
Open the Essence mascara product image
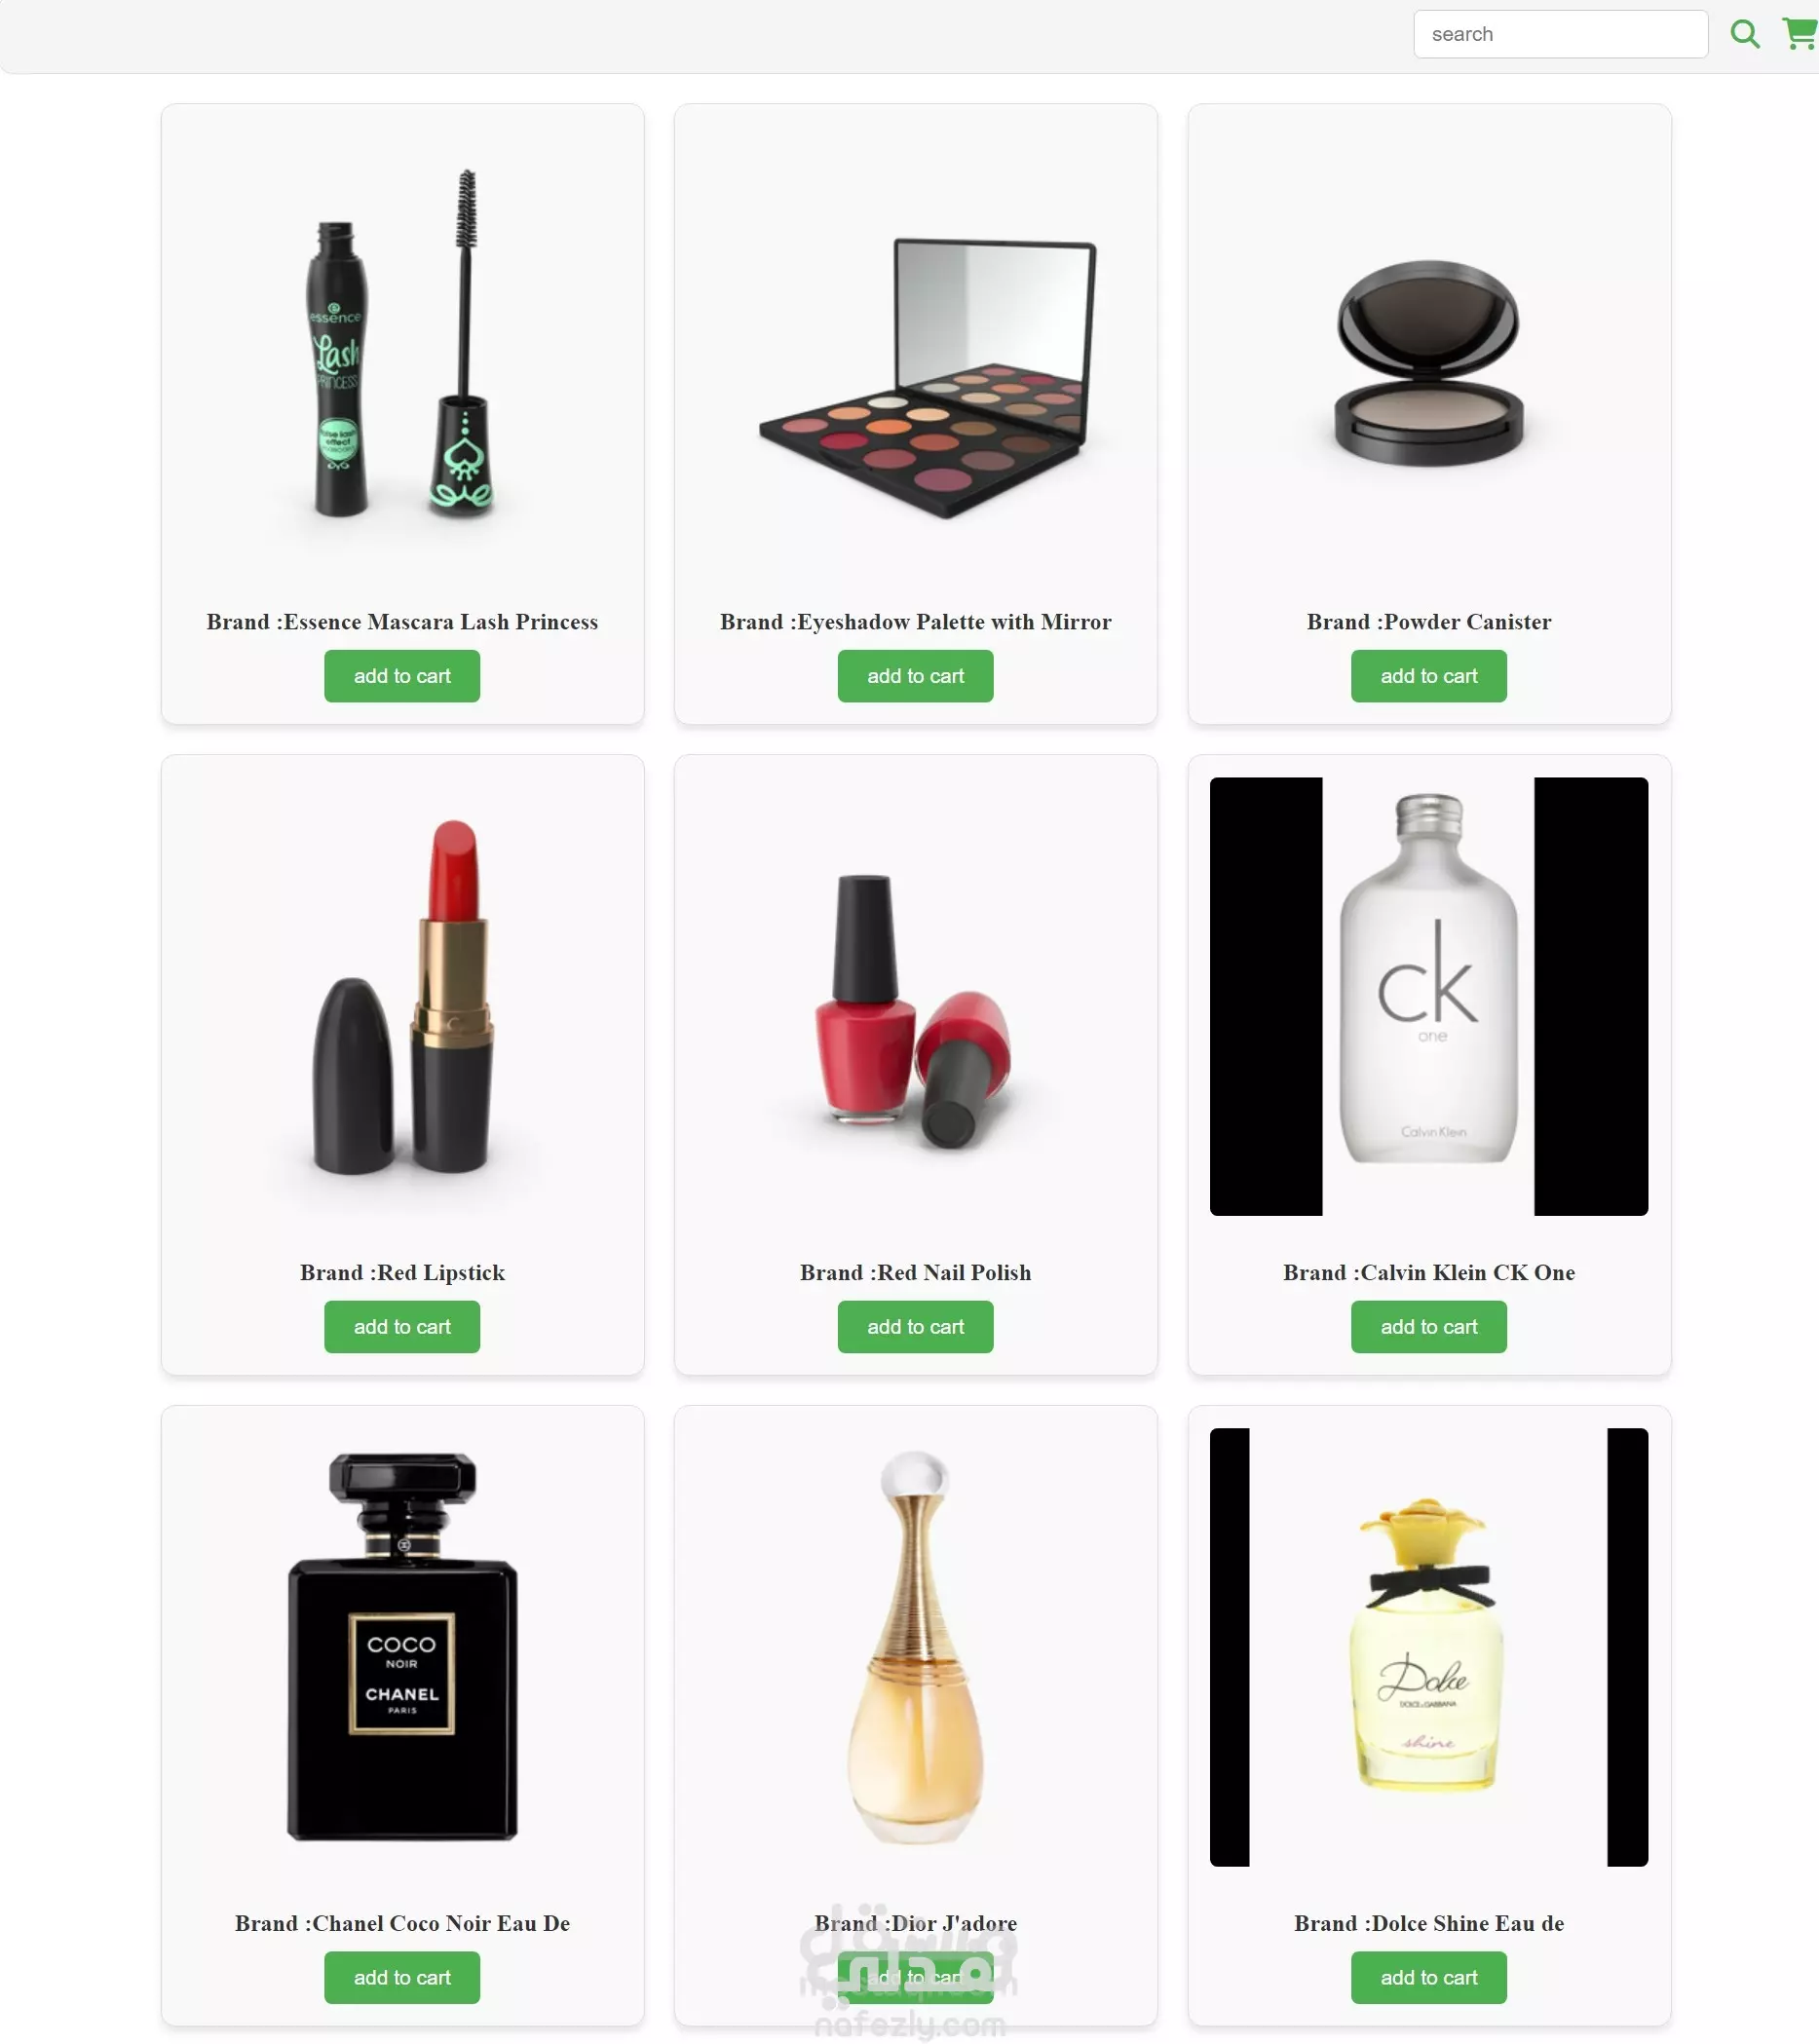(x=402, y=346)
